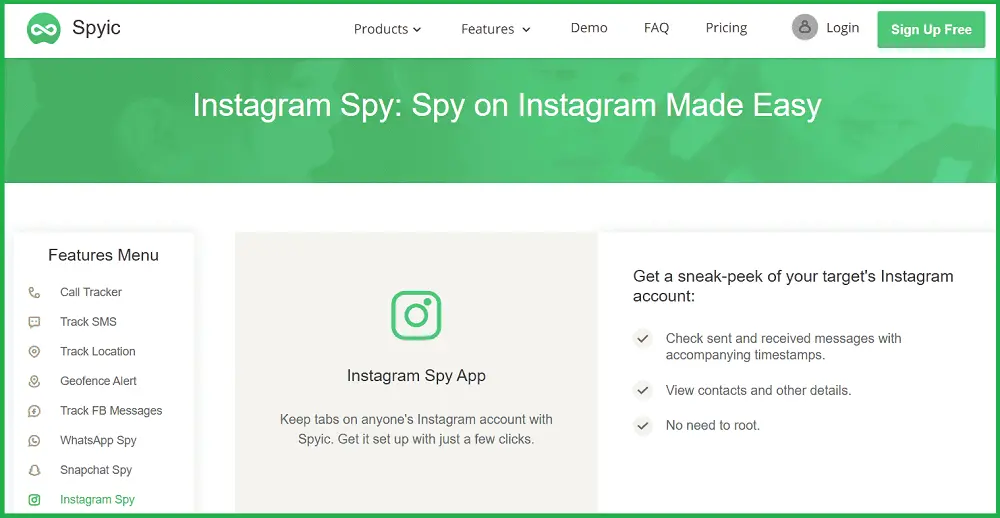Screen dimensions: 1000x518
Task: Click the Spyic infinity logo icon
Action: tap(43, 29)
